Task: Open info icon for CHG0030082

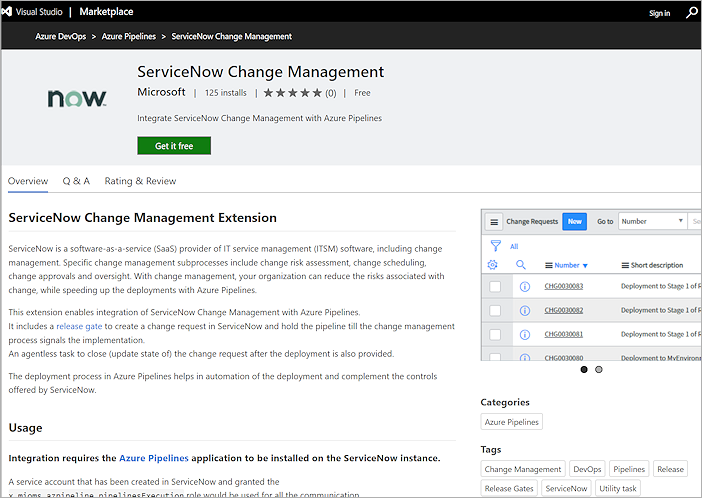Action: coord(525,310)
